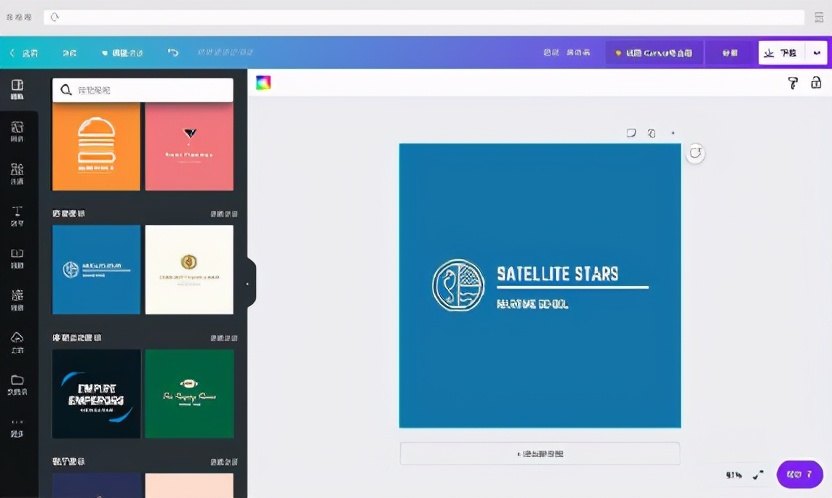Click See all for the first template category
The image size is (832, 498).
click(x=223, y=214)
